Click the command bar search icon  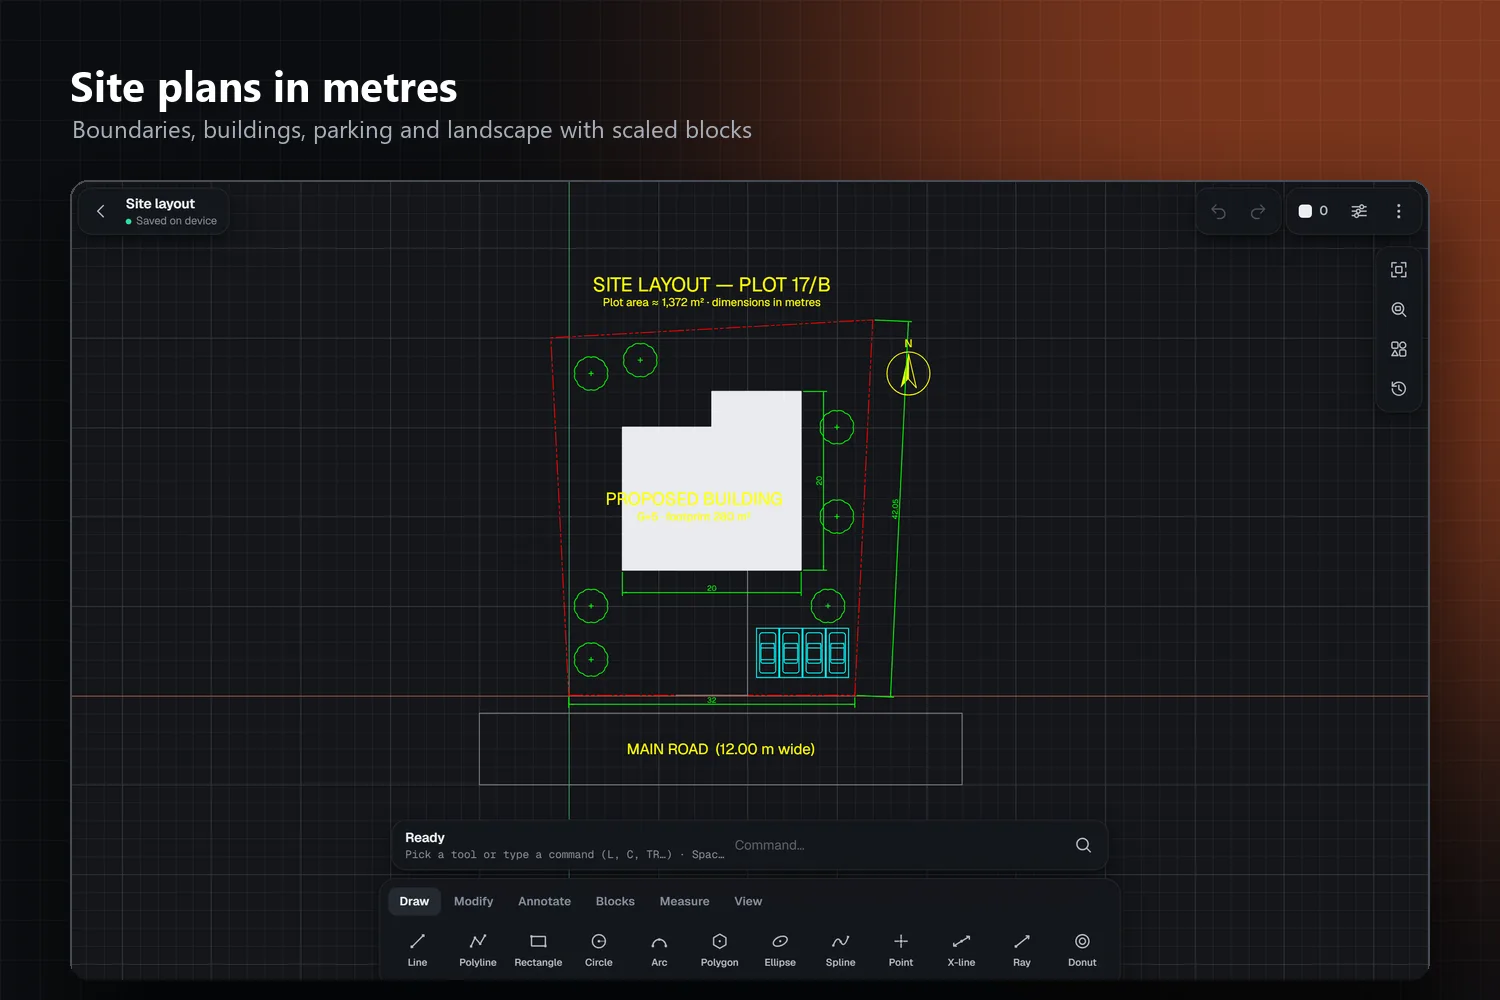[1083, 845]
